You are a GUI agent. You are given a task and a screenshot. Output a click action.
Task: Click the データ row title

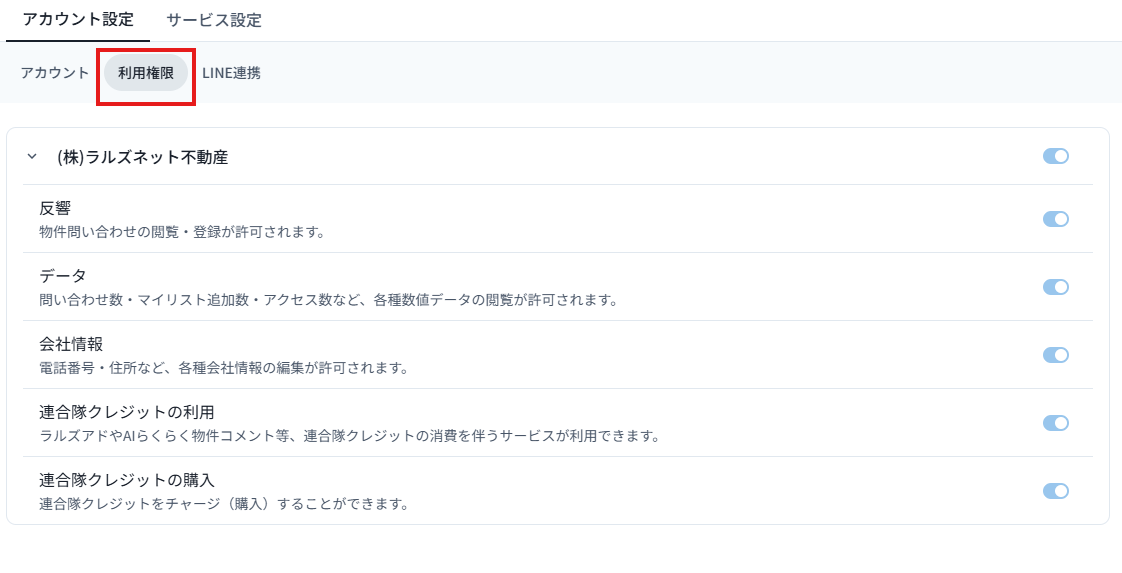pos(62,276)
